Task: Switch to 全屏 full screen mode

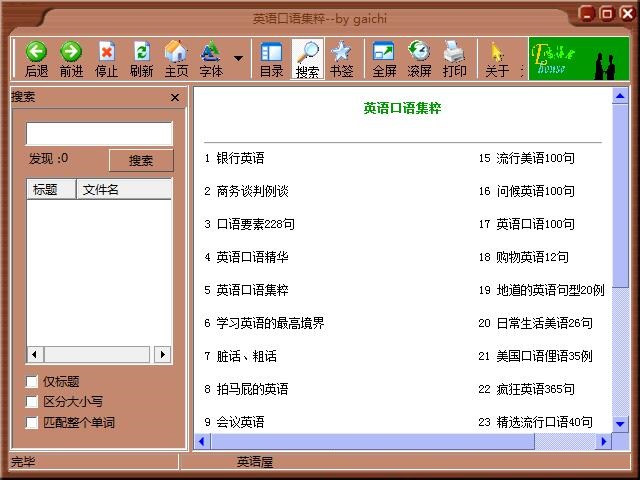Action: (x=384, y=59)
